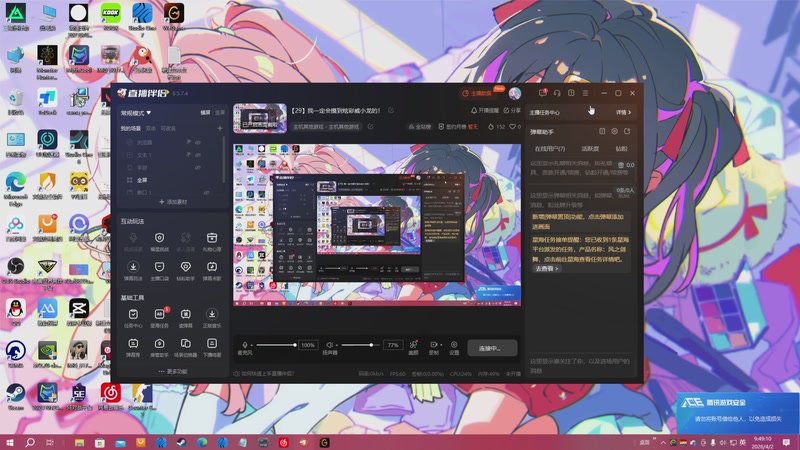
Task: Toggle the pin icon on 文本 1 row
Action: tap(188, 155)
